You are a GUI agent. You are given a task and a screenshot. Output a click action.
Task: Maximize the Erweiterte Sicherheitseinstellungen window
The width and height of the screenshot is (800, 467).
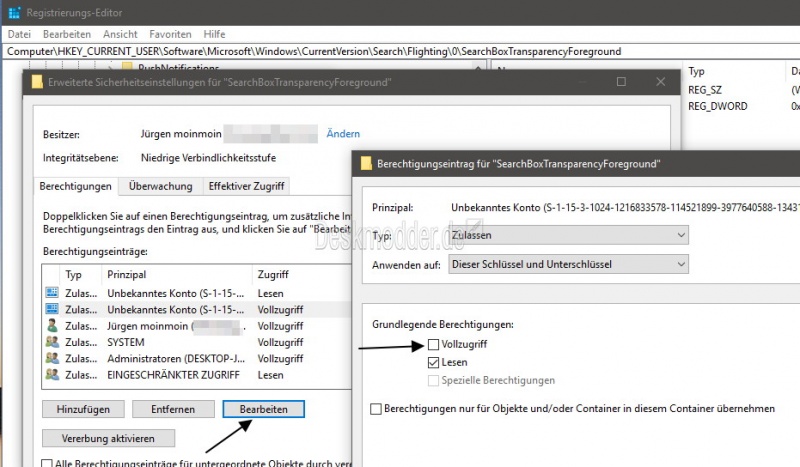point(621,82)
